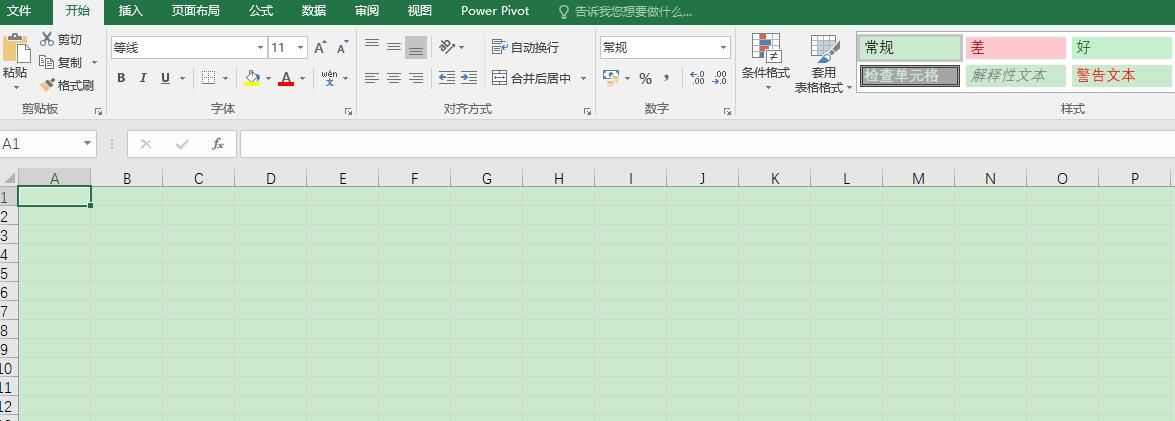The width and height of the screenshot is (1175, 421).
Task: Apply the 好 (Good) cell style
Action: coord(1122,48)
